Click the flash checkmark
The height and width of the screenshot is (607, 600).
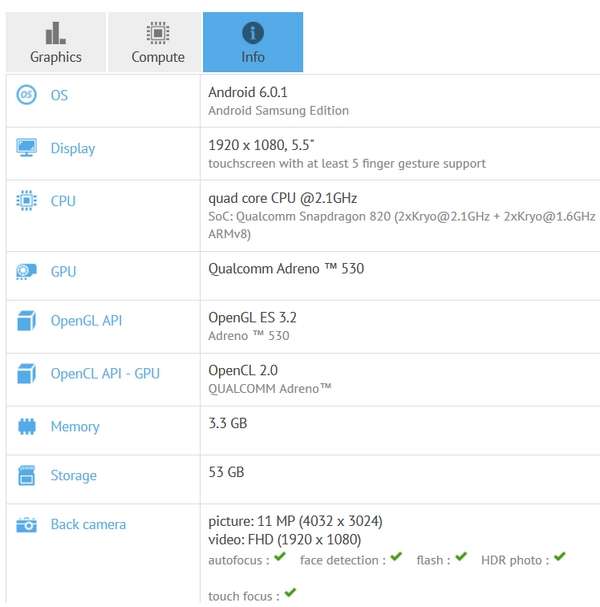(x=461, y=557)
